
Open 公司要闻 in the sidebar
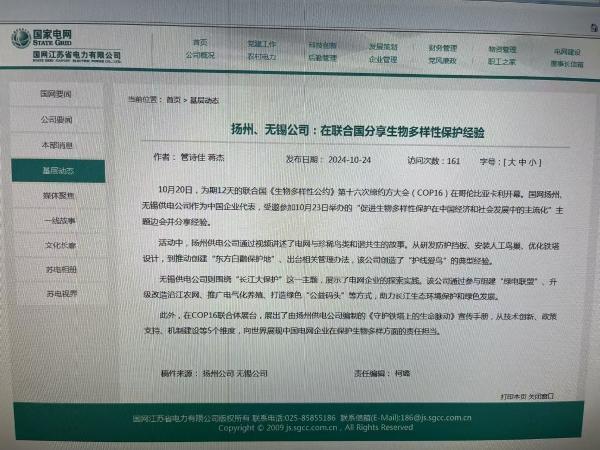(x=57, y=119)
